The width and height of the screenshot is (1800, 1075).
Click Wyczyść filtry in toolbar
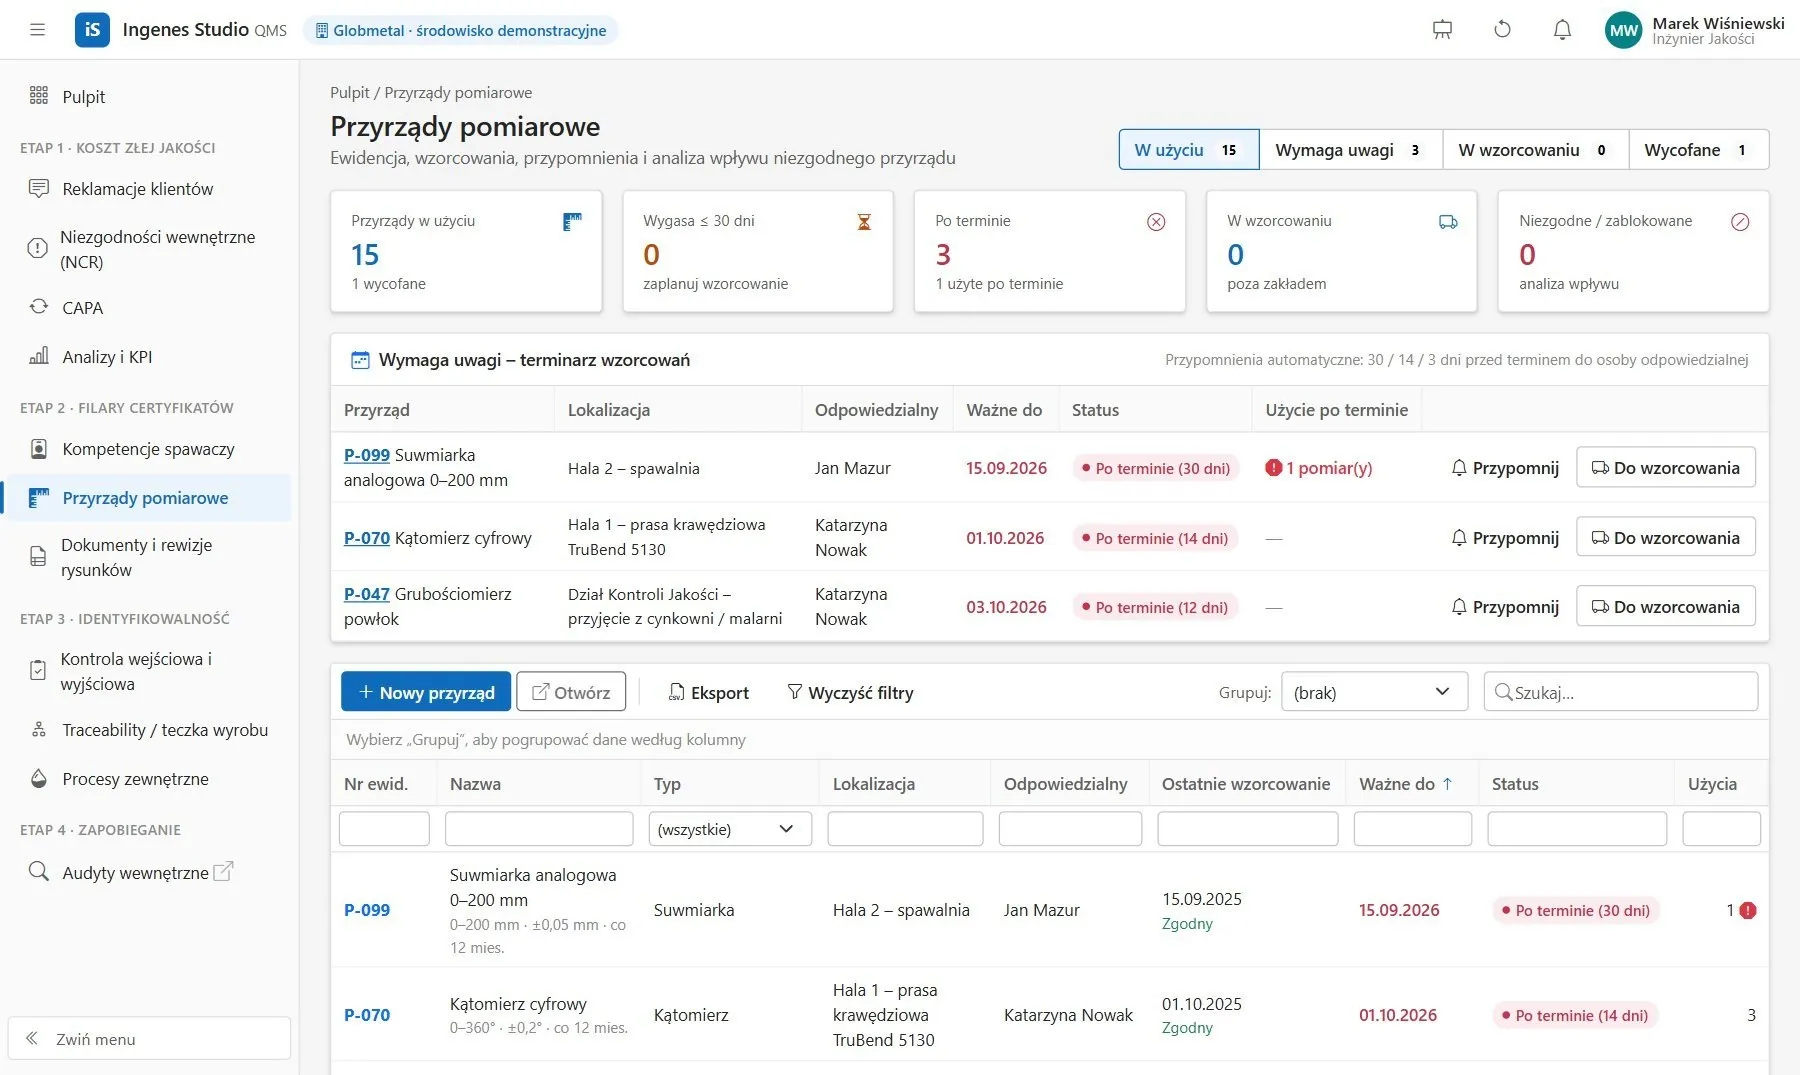851,693
